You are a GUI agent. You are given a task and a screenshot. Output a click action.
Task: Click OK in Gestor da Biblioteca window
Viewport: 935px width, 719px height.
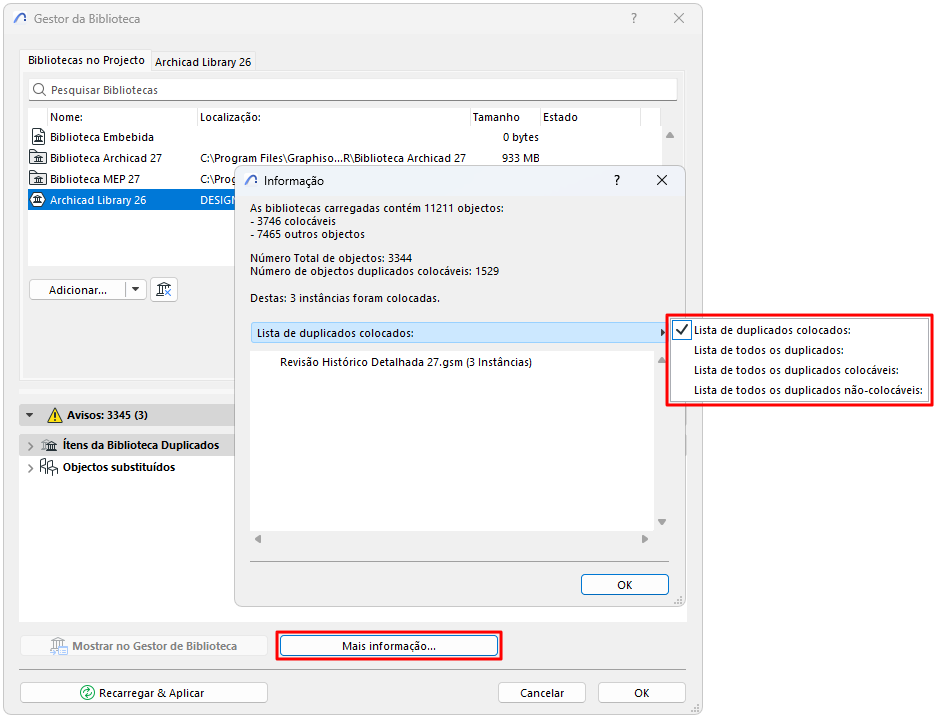tap(642, 693)
